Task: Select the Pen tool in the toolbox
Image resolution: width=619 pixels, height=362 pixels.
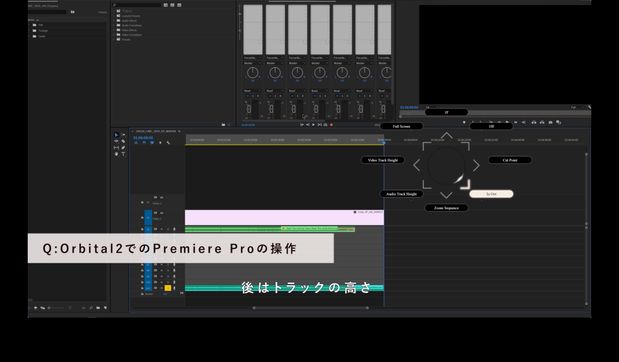Action: pos(123,148)
